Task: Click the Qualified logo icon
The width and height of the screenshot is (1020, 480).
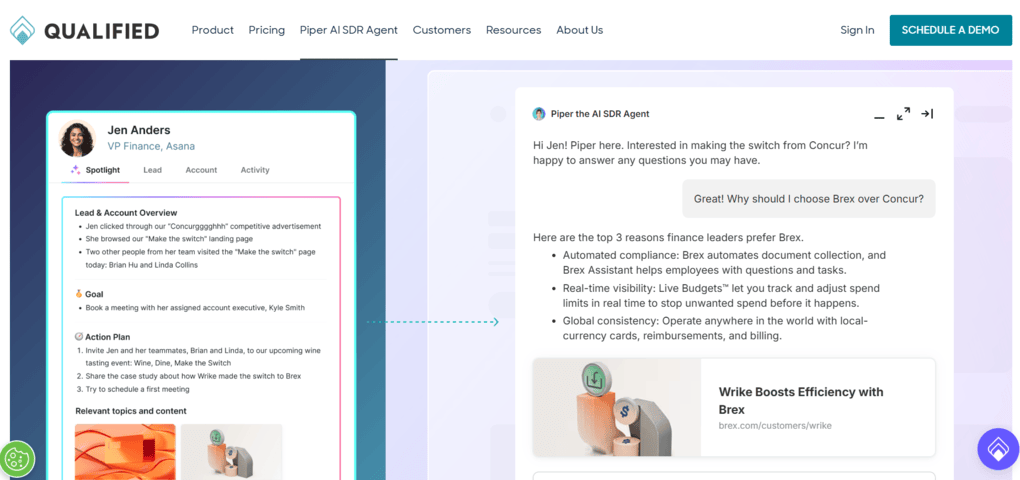Action: coord(22,30)
